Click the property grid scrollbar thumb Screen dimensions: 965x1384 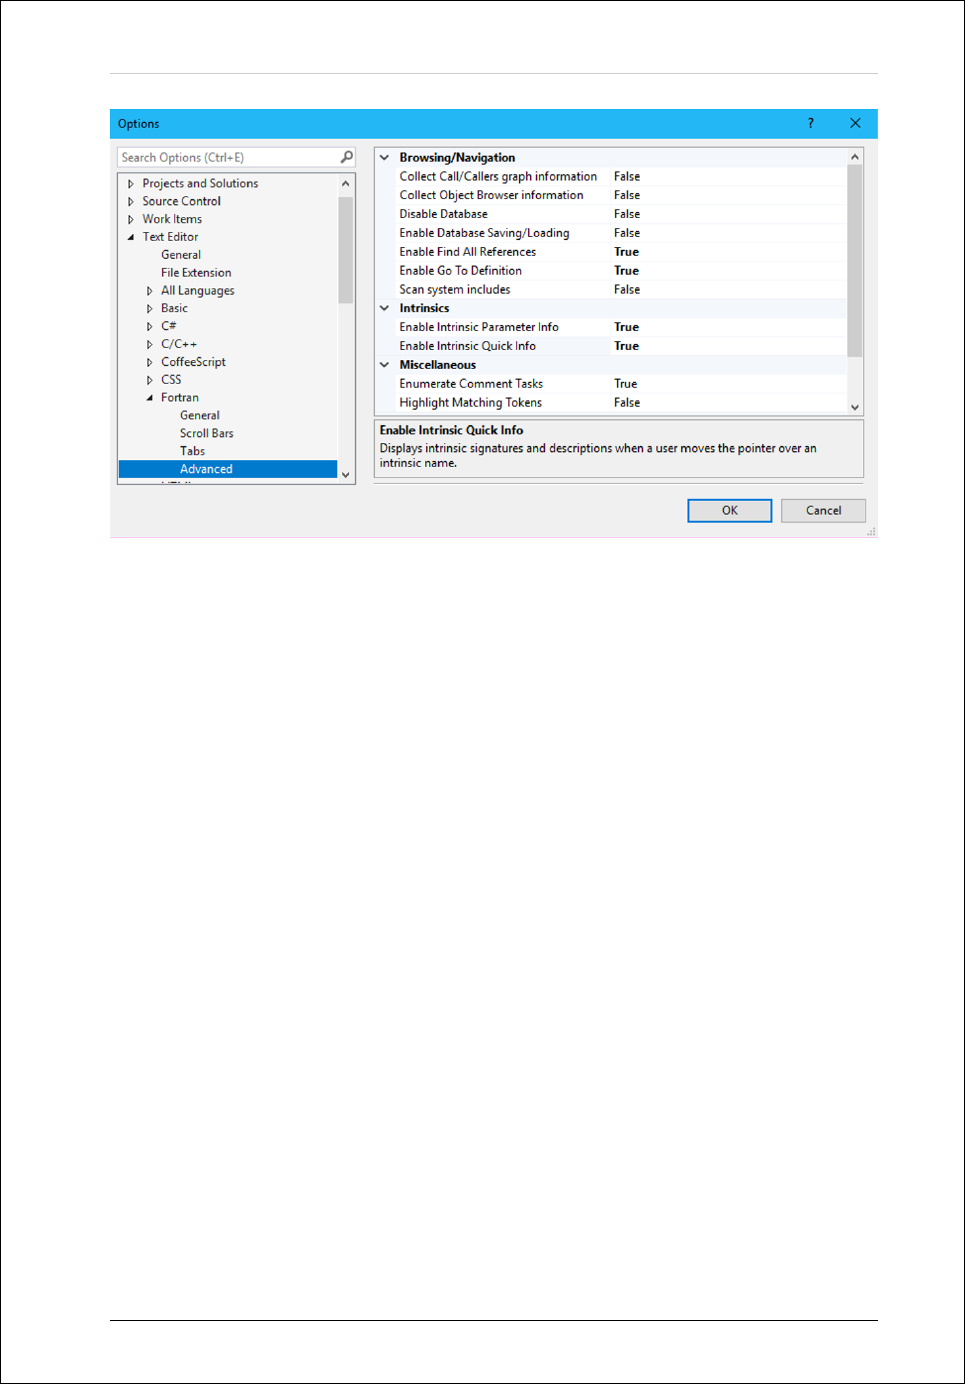point(855,261)
